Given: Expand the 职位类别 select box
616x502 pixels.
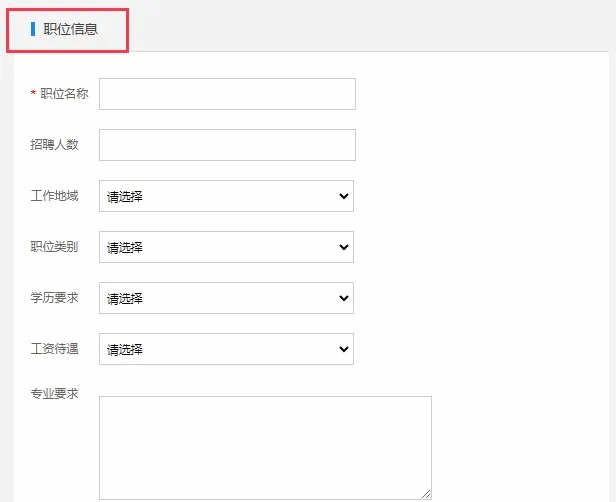Looking at the screenshot, I should pyautogui.click(x=226, y=247).
